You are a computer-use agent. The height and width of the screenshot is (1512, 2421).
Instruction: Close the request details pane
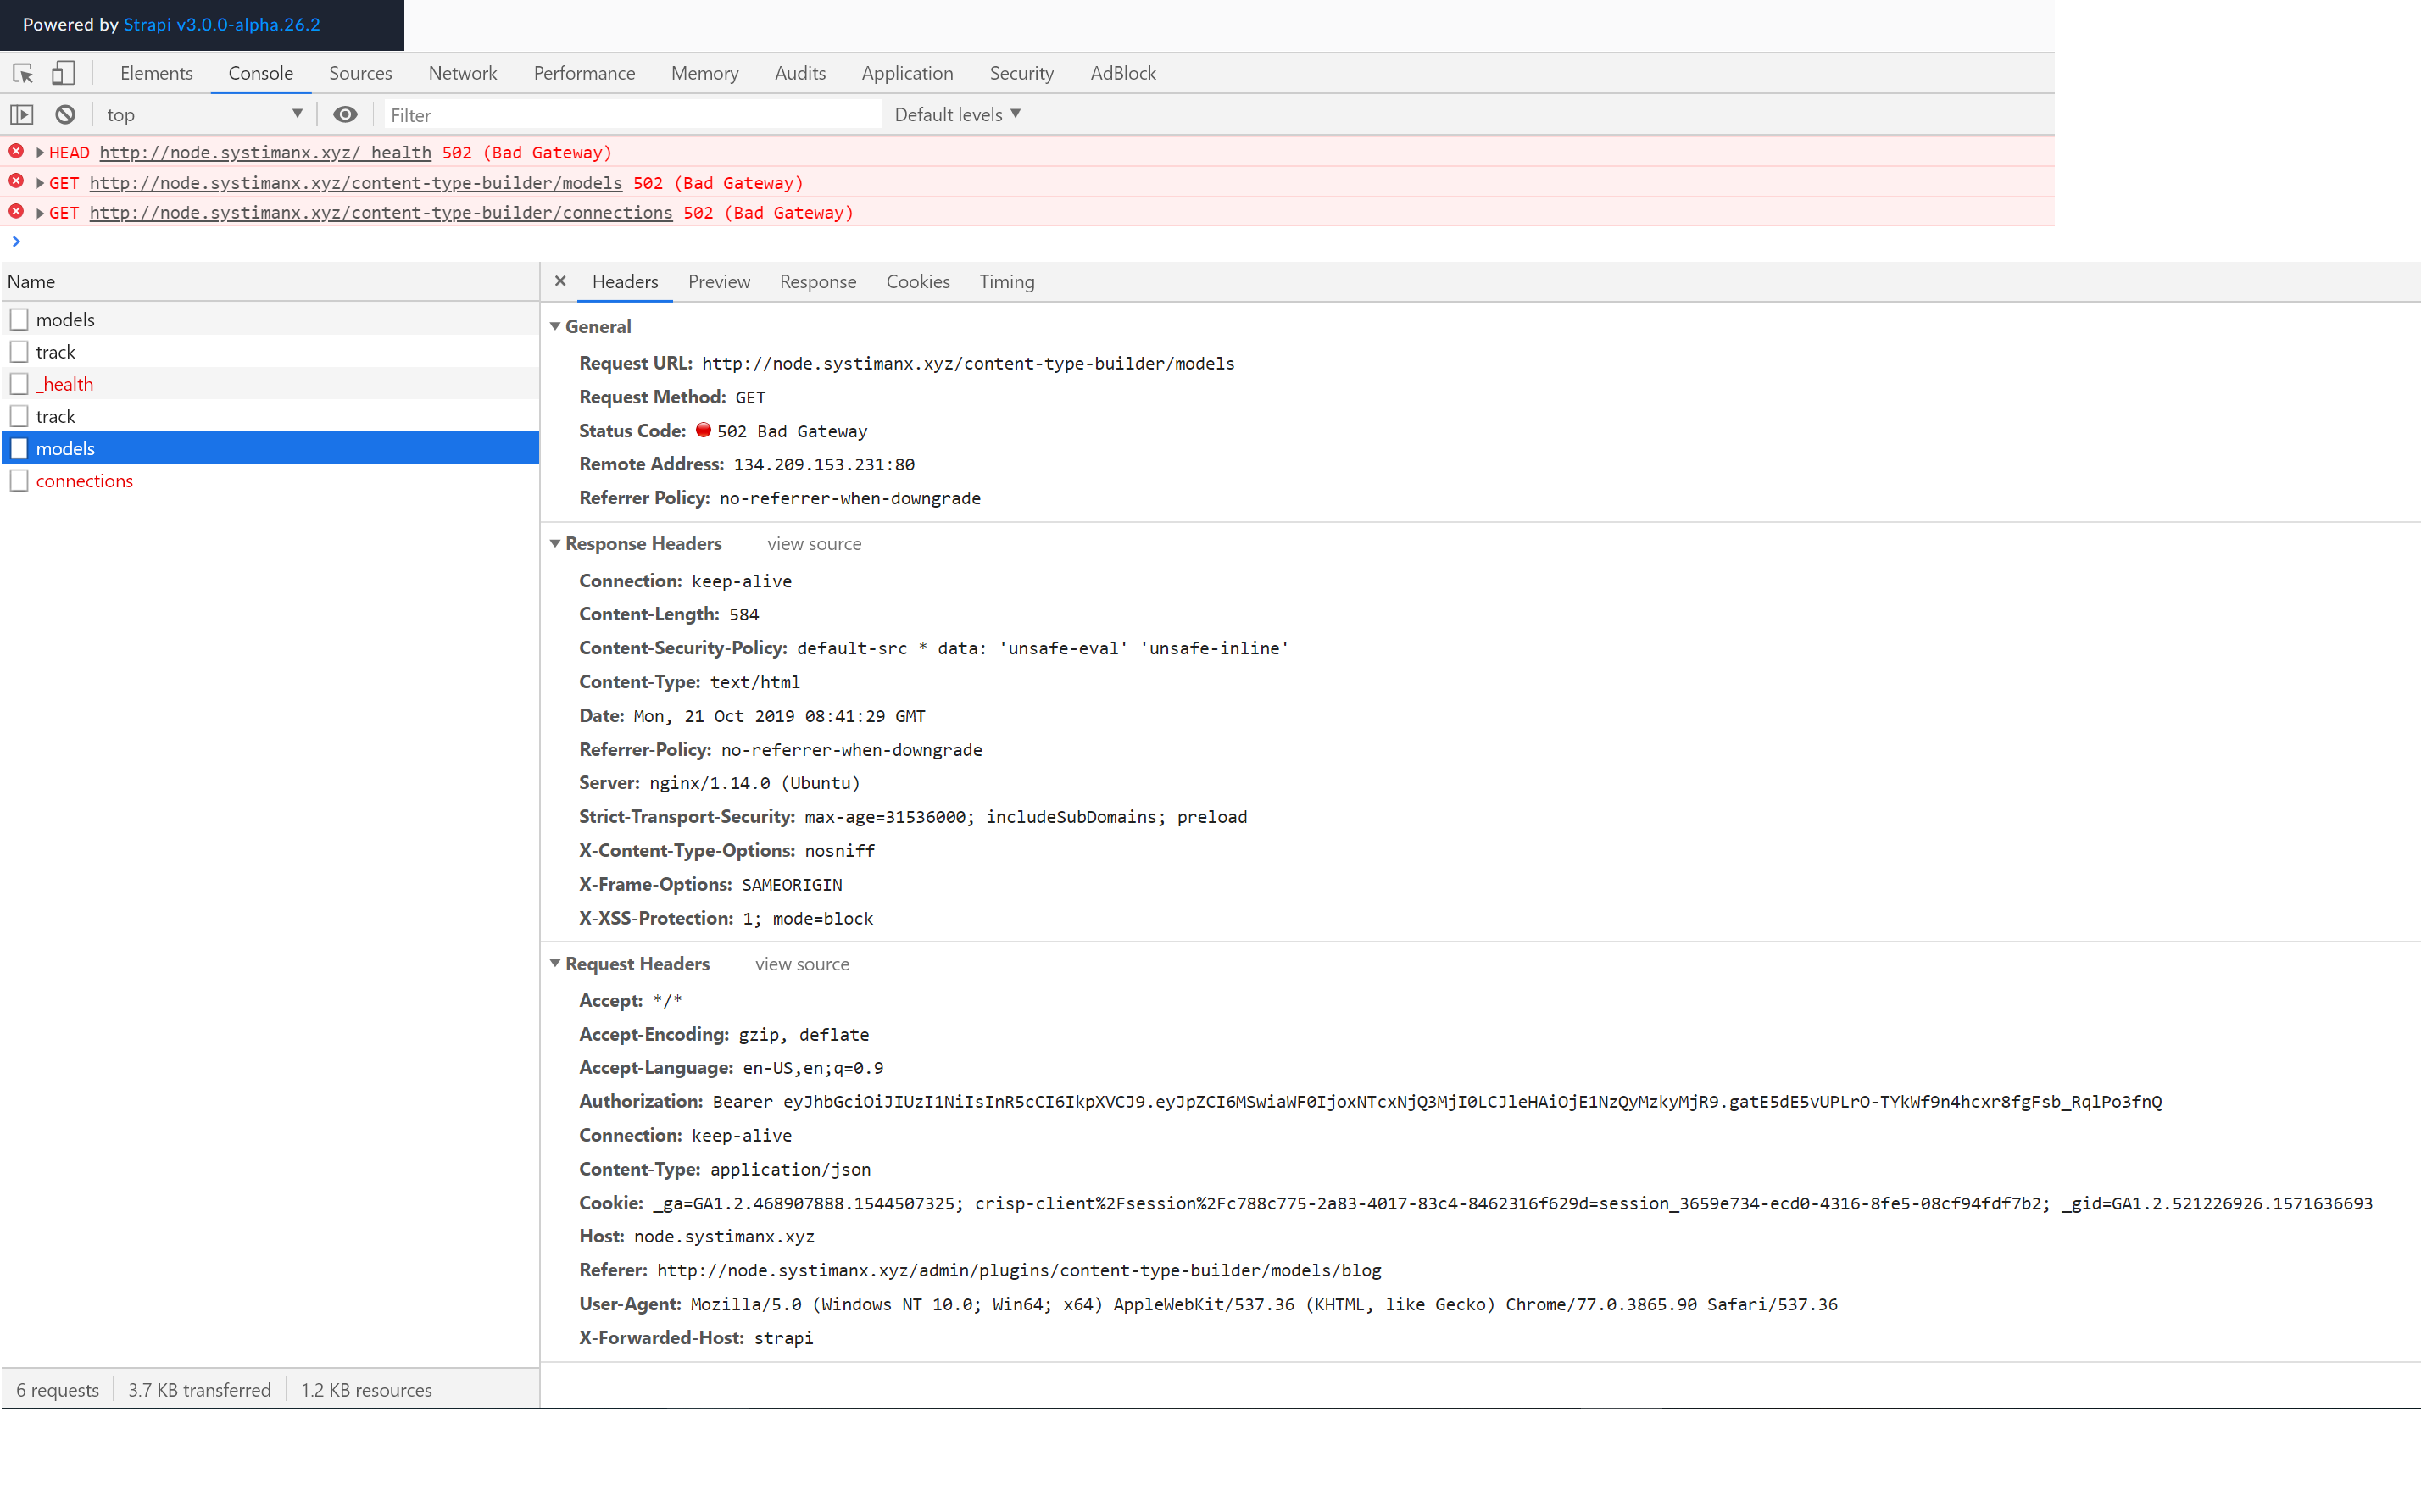pyautogui.click(x=560, y=281)
